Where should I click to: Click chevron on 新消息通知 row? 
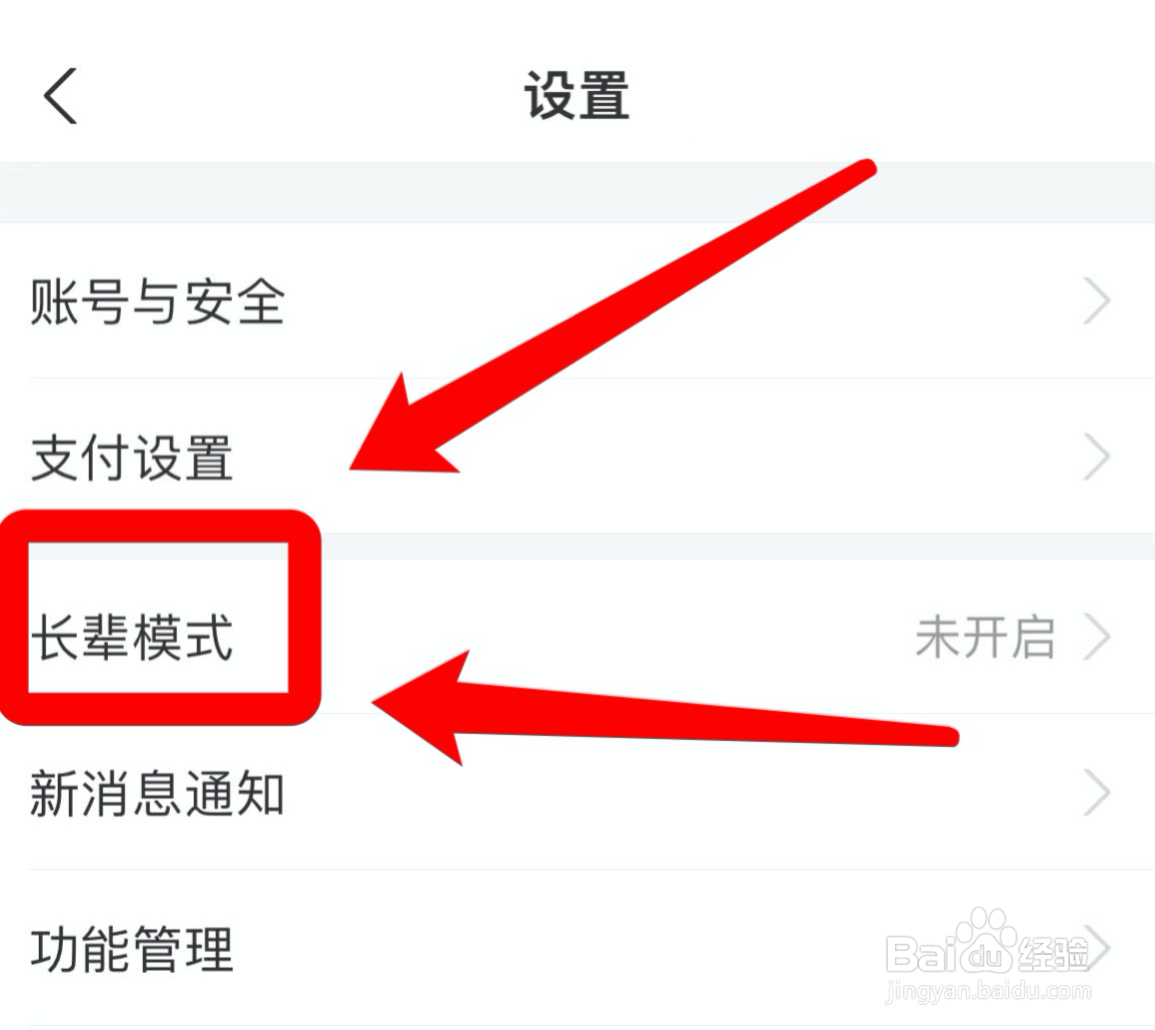coord(1097,793)
